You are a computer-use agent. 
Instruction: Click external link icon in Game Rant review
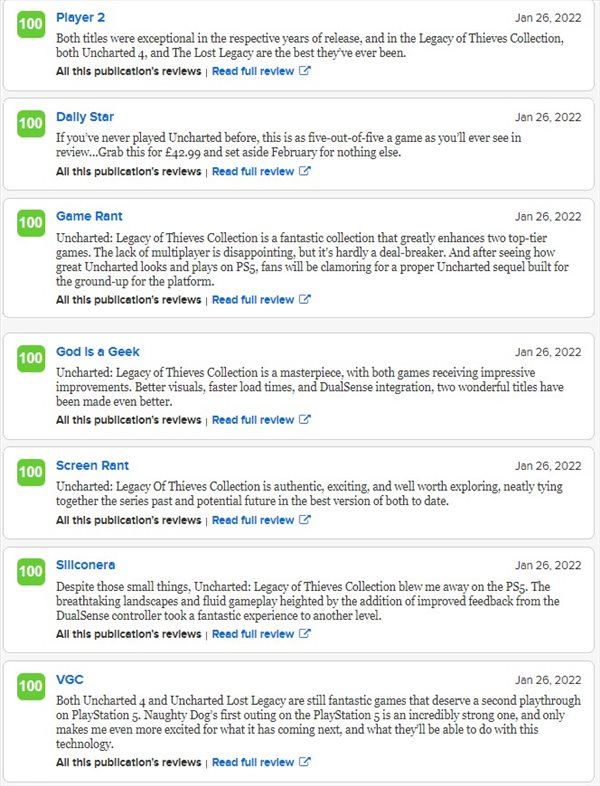(305, 299)
